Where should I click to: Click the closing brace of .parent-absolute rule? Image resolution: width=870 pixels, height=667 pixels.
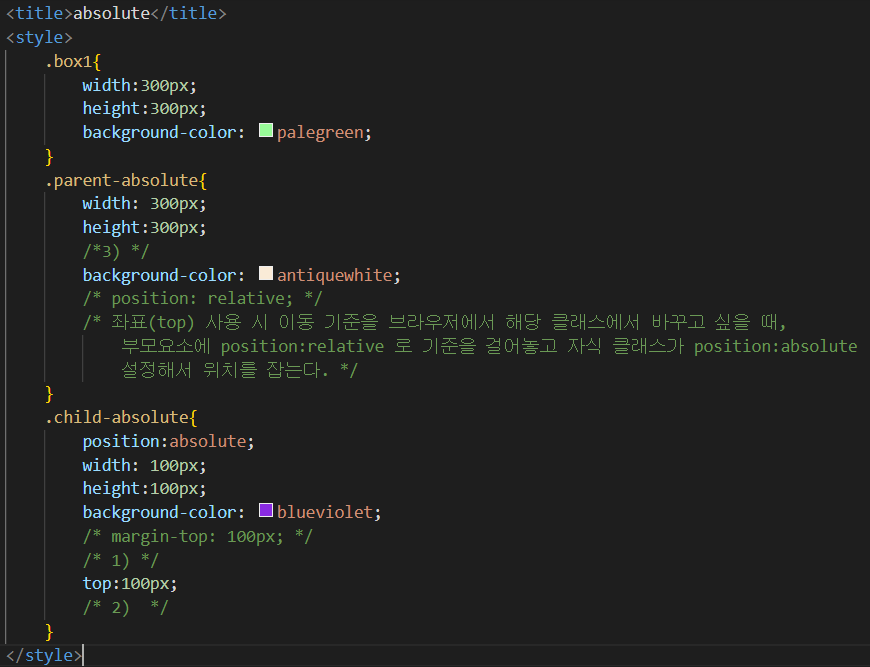(49, 394)
